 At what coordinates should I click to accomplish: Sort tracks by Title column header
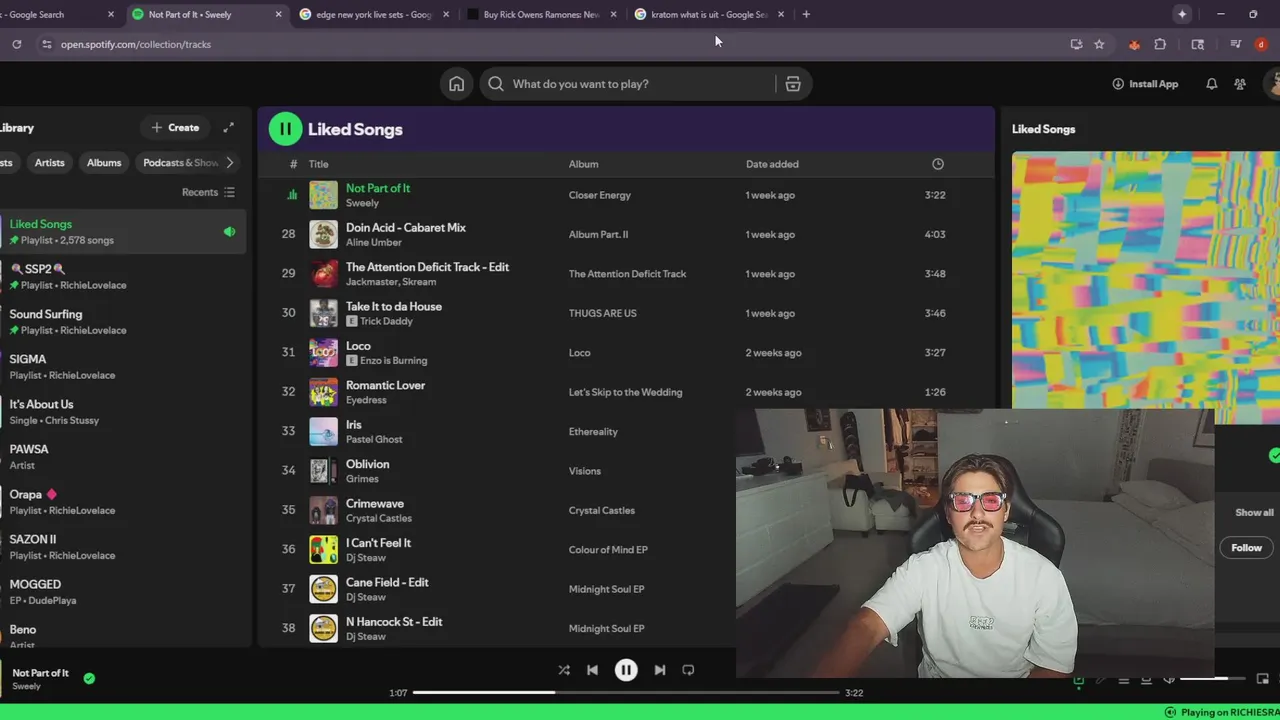tap(319, 164)
